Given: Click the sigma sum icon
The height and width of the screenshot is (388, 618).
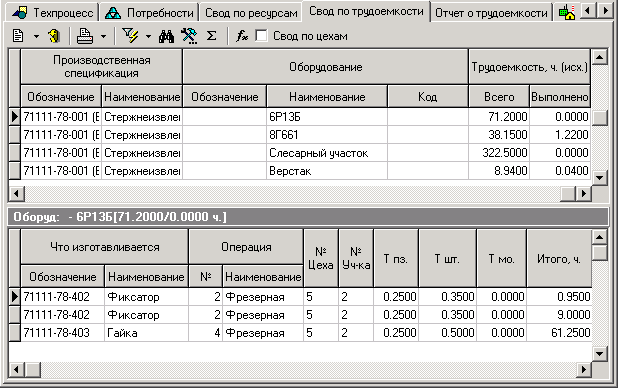Looking at the screenshot, I should click(212, 36).
